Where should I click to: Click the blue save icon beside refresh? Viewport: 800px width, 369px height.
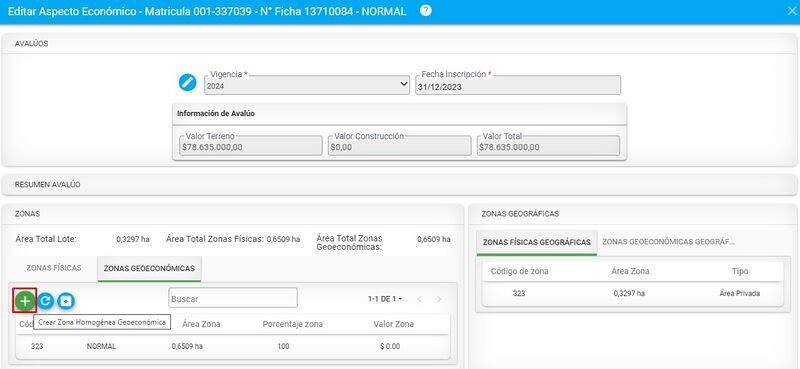(66, 301)
